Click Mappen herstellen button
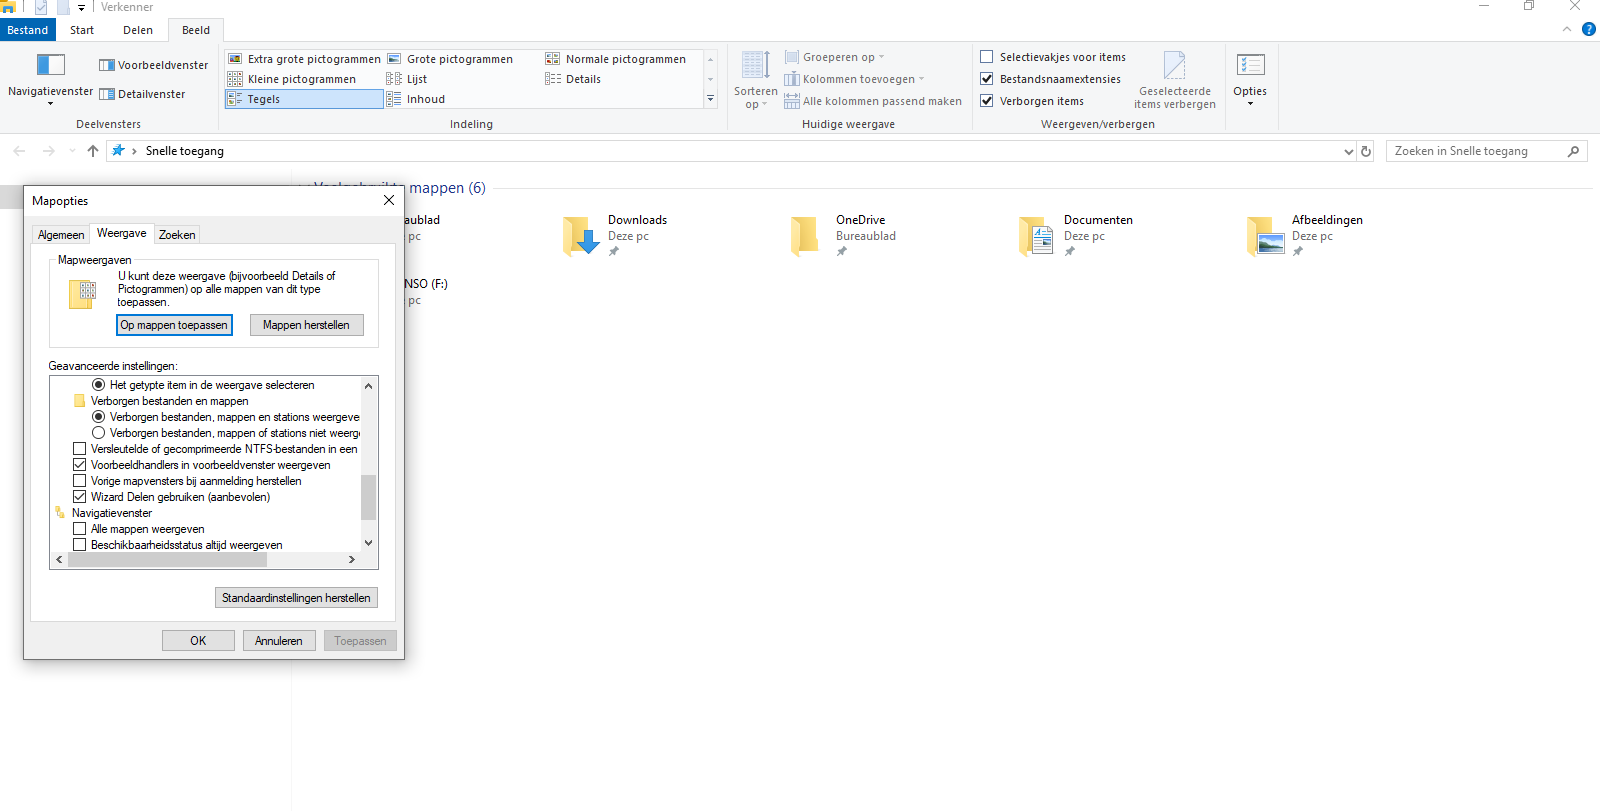This screenshot has width=1600, height=811. click(x=306, y=325)
